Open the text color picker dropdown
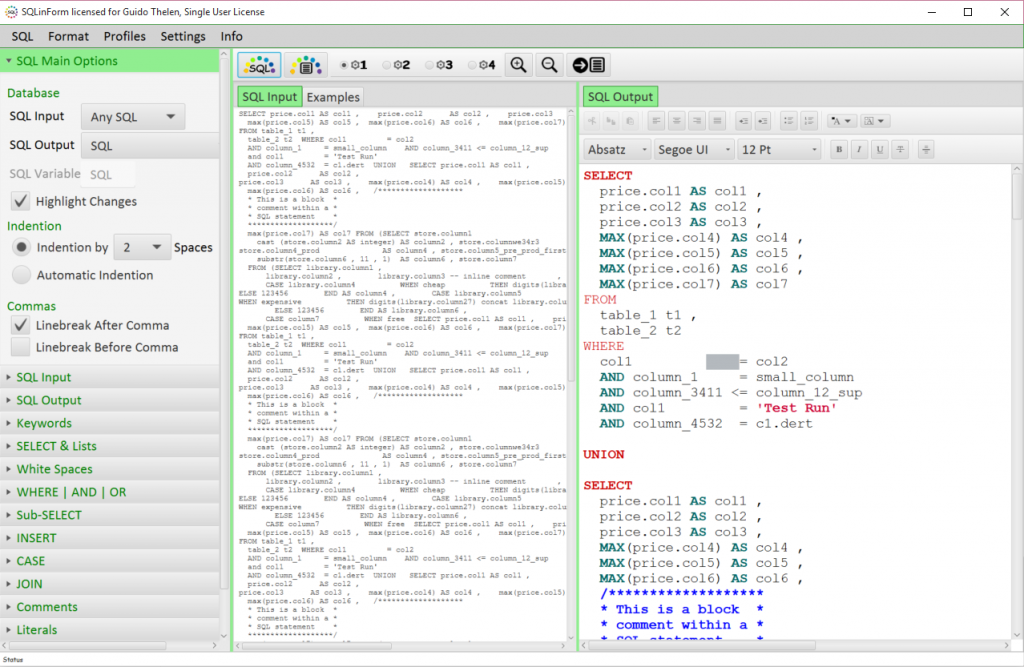 [841, 121]
